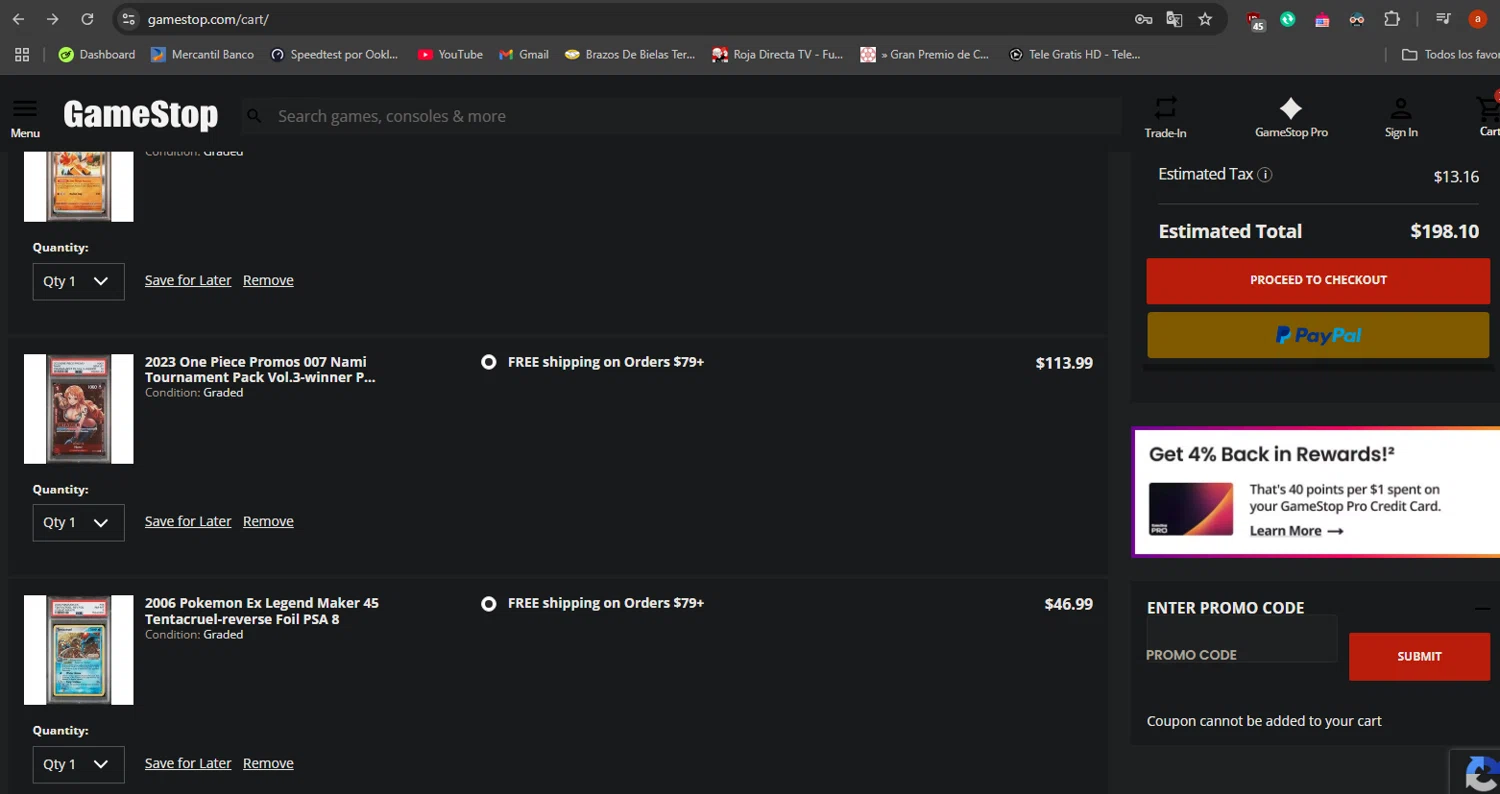The width and height of the screenshot is (1500, 794).
Task: Remove Nami Tournament Pack card
Action: click(x=268, y=521)
